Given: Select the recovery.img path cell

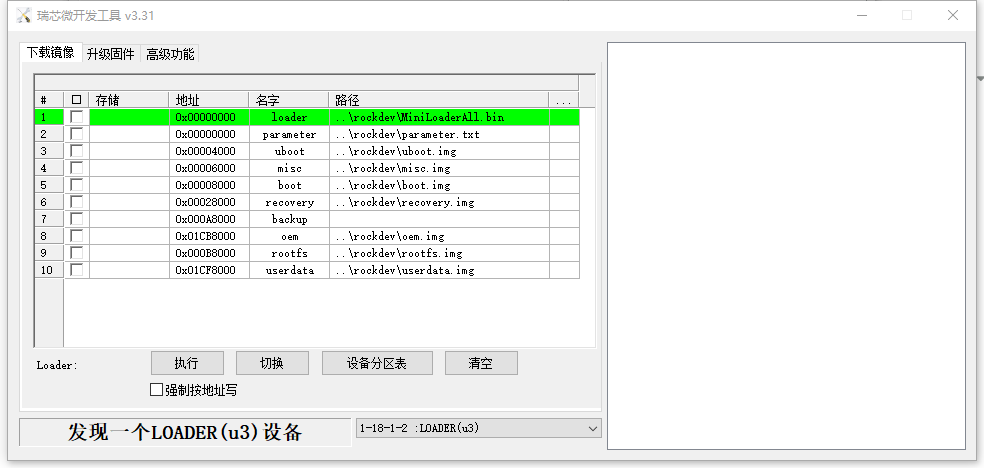Looking at the screenshot, I should tap(439, 202).
